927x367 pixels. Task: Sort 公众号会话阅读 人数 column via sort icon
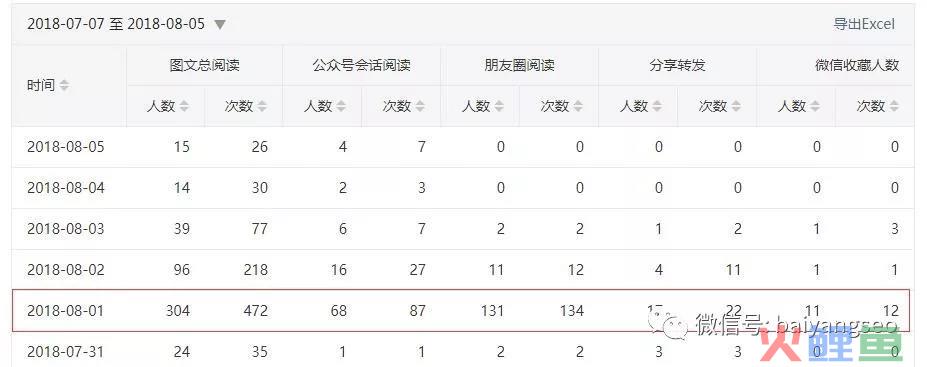[342, 106]
